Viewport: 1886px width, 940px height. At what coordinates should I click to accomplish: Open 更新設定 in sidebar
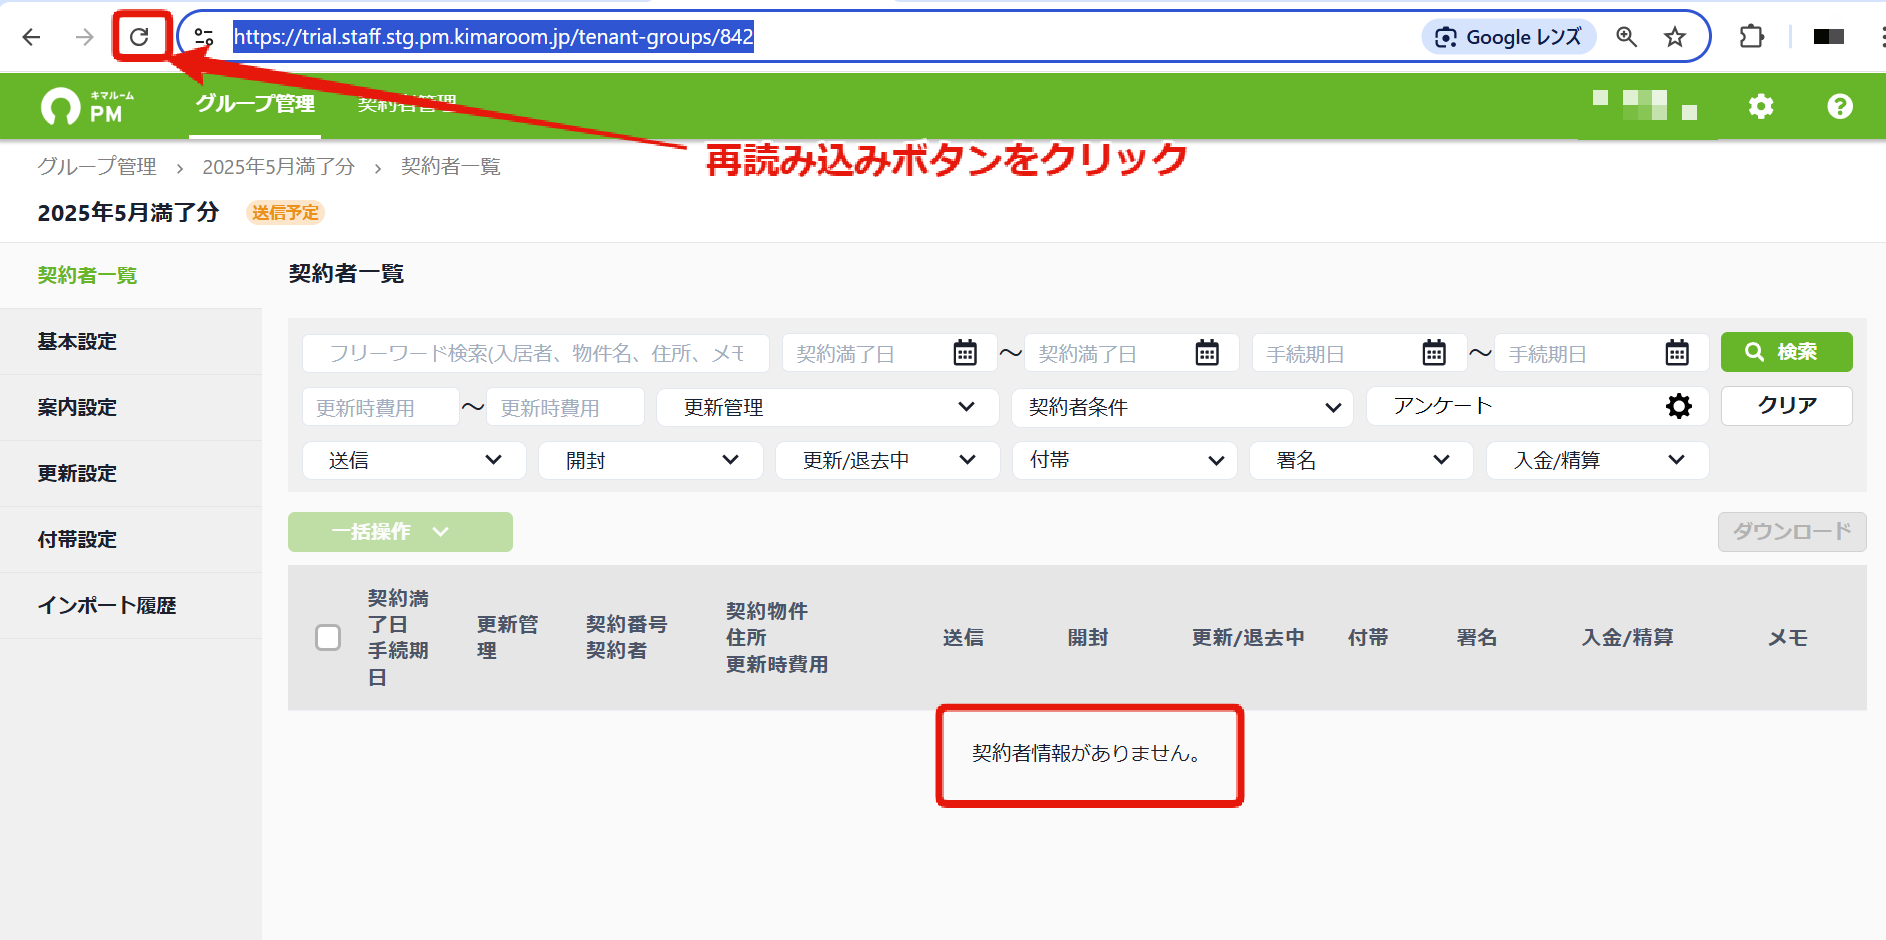click(x=131, y=473)
